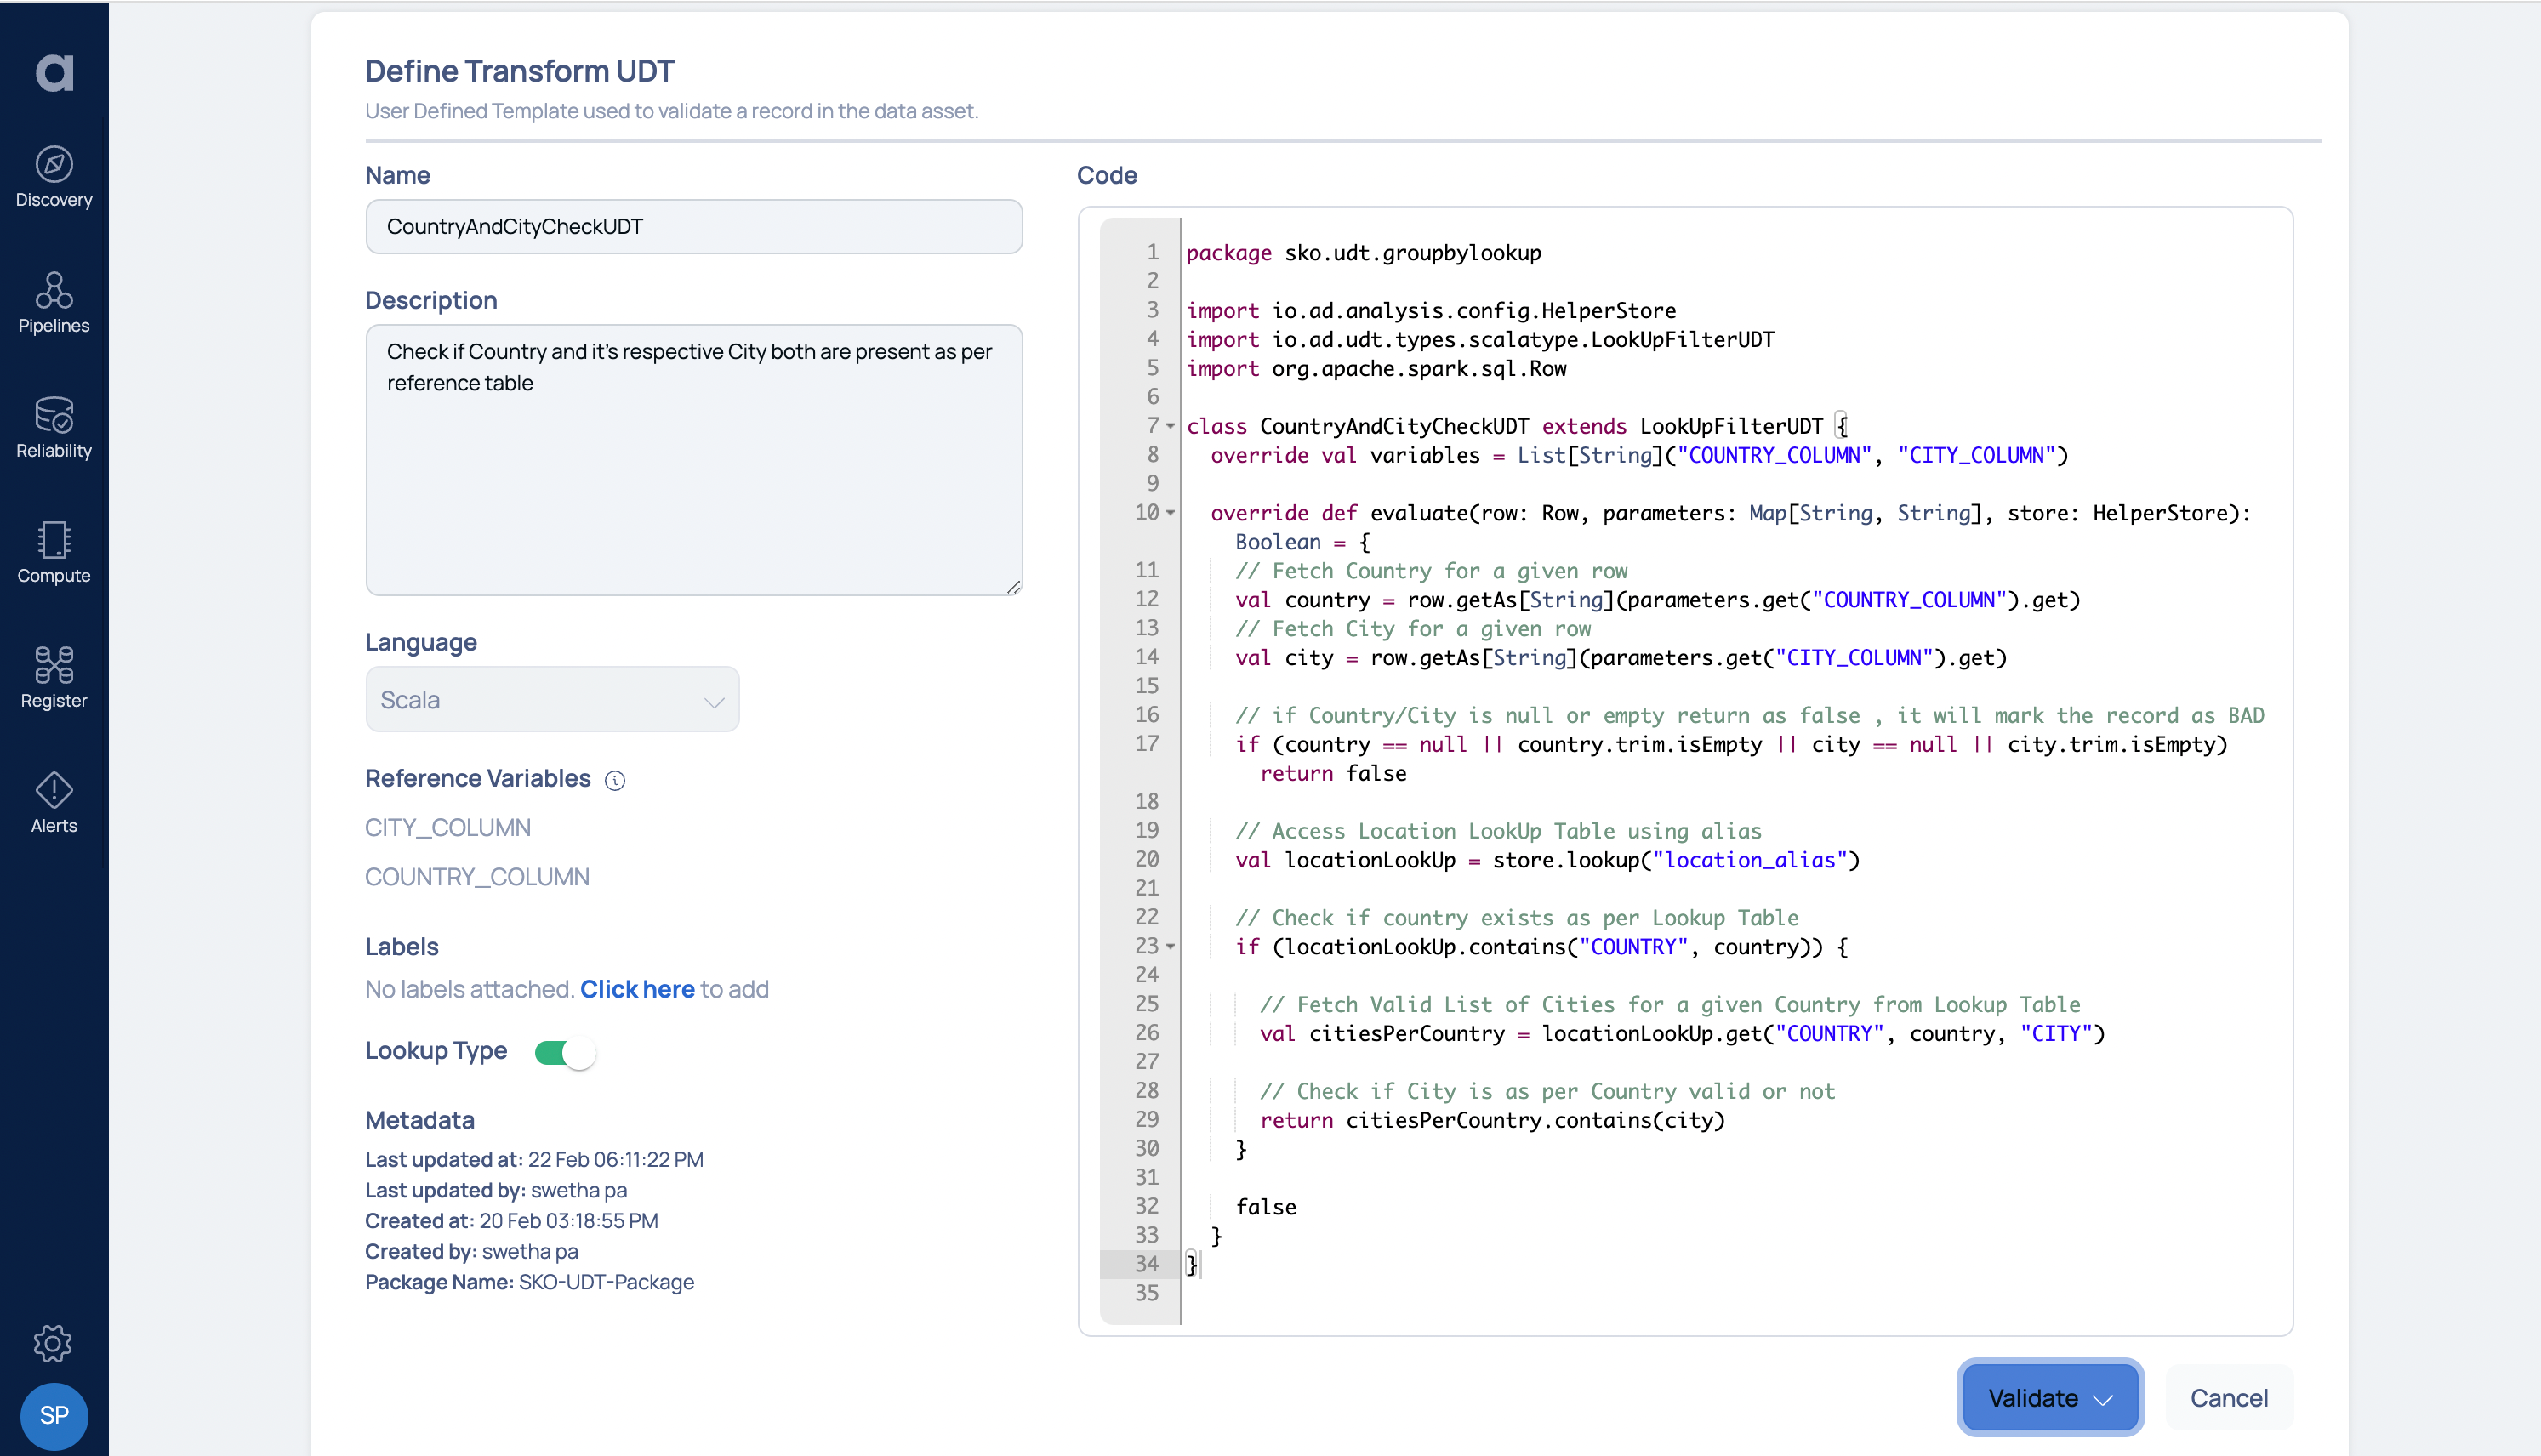Click the SP user avatar
The height and width of the screenshot is (1456, 2541).
pos(54,1415)
